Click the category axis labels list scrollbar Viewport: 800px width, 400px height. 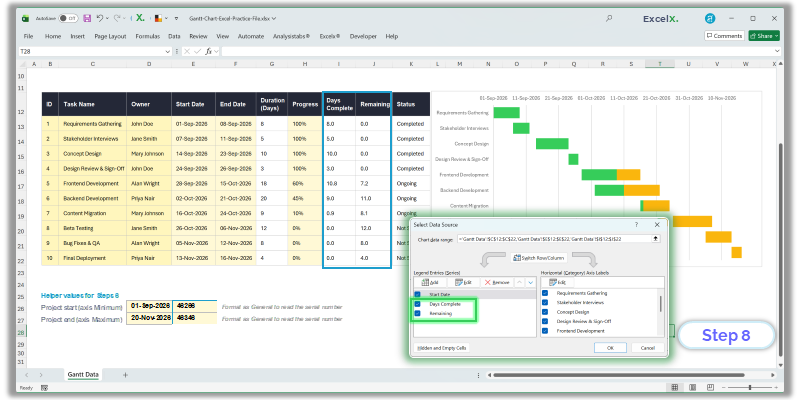(x=661, y=304)
